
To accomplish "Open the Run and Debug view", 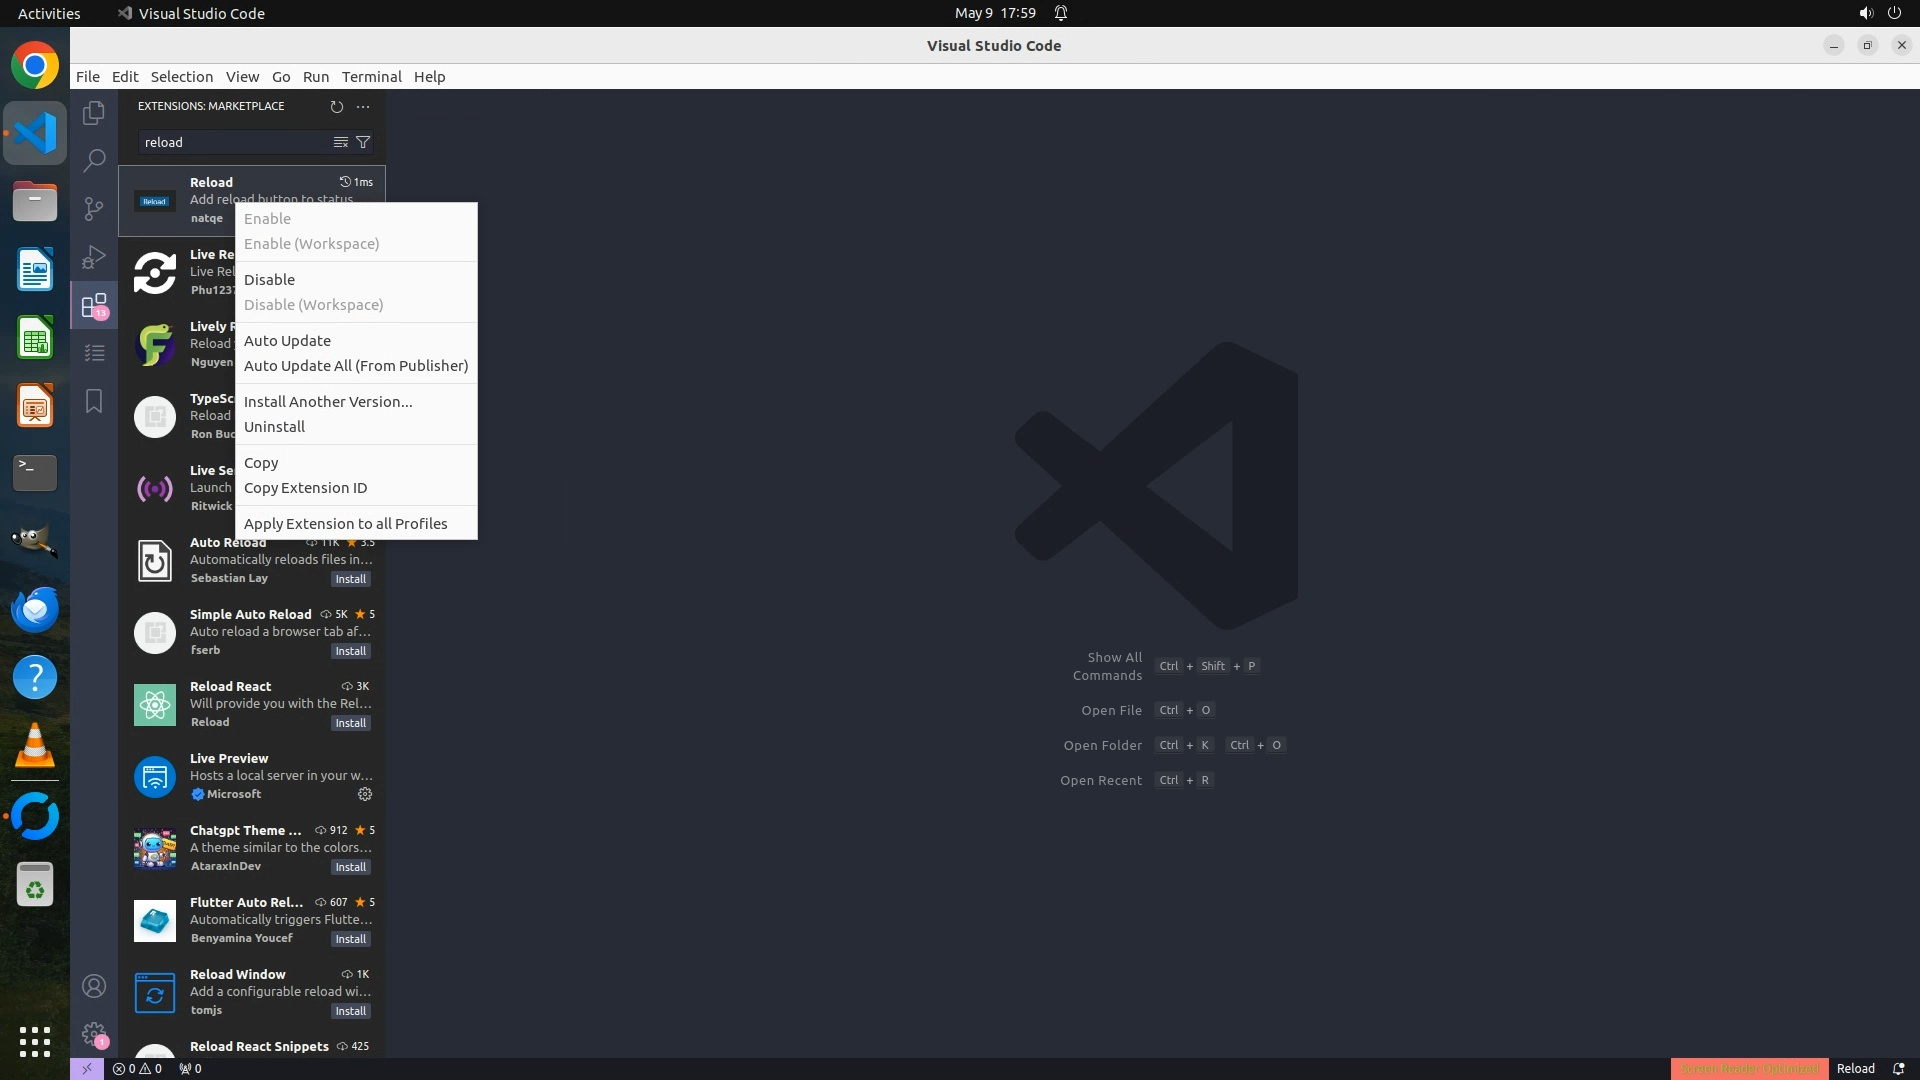I will 94,257.
